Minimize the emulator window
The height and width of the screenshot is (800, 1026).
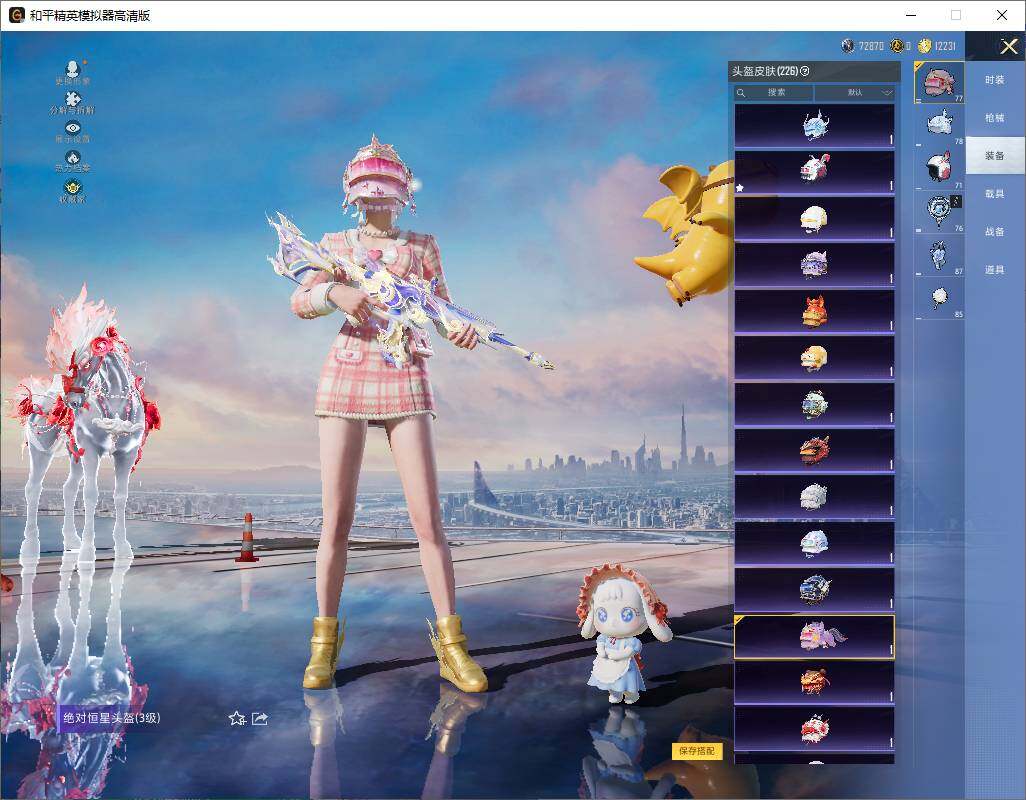[x=911, y=15]
